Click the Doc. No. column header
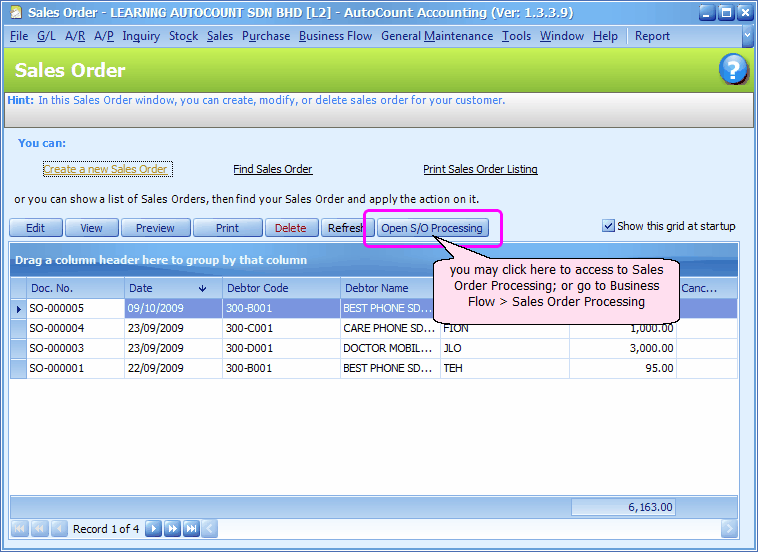Image resolution: width=758 pixels, height=552 pixels. 76,289
